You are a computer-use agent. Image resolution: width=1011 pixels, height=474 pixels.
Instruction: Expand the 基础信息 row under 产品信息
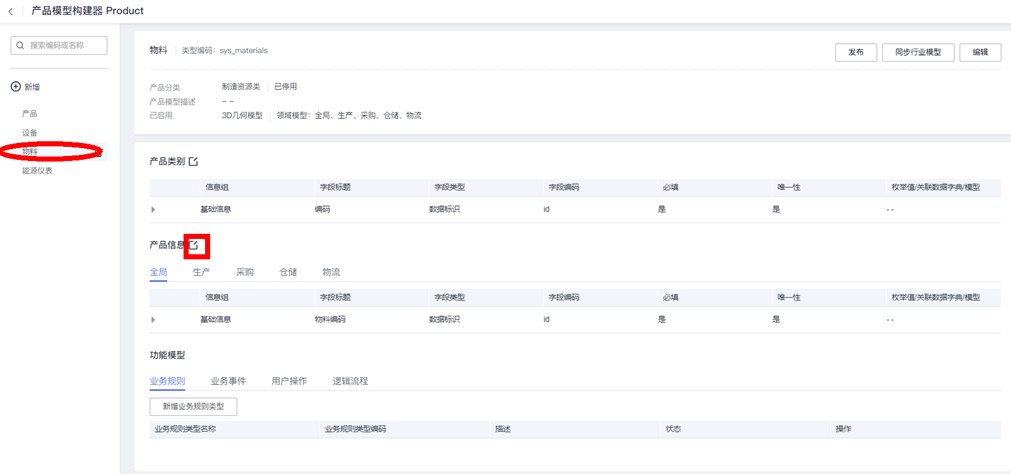click(153, 320)
